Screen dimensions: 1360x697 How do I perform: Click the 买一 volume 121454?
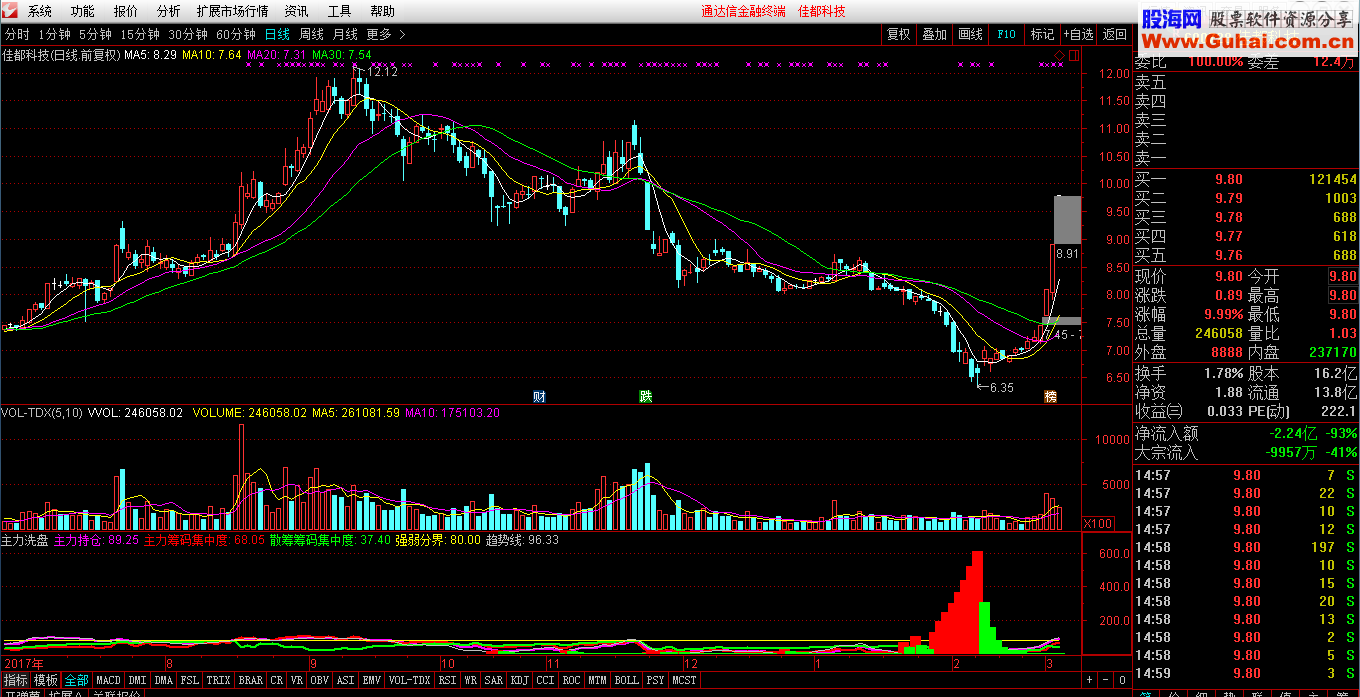(1333, 179)
